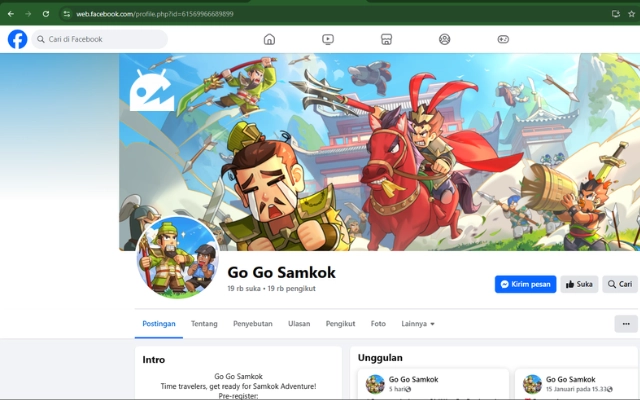
Task: Click the 19 rb suka count
Action: pyautogui.click(x=244, y=289)
